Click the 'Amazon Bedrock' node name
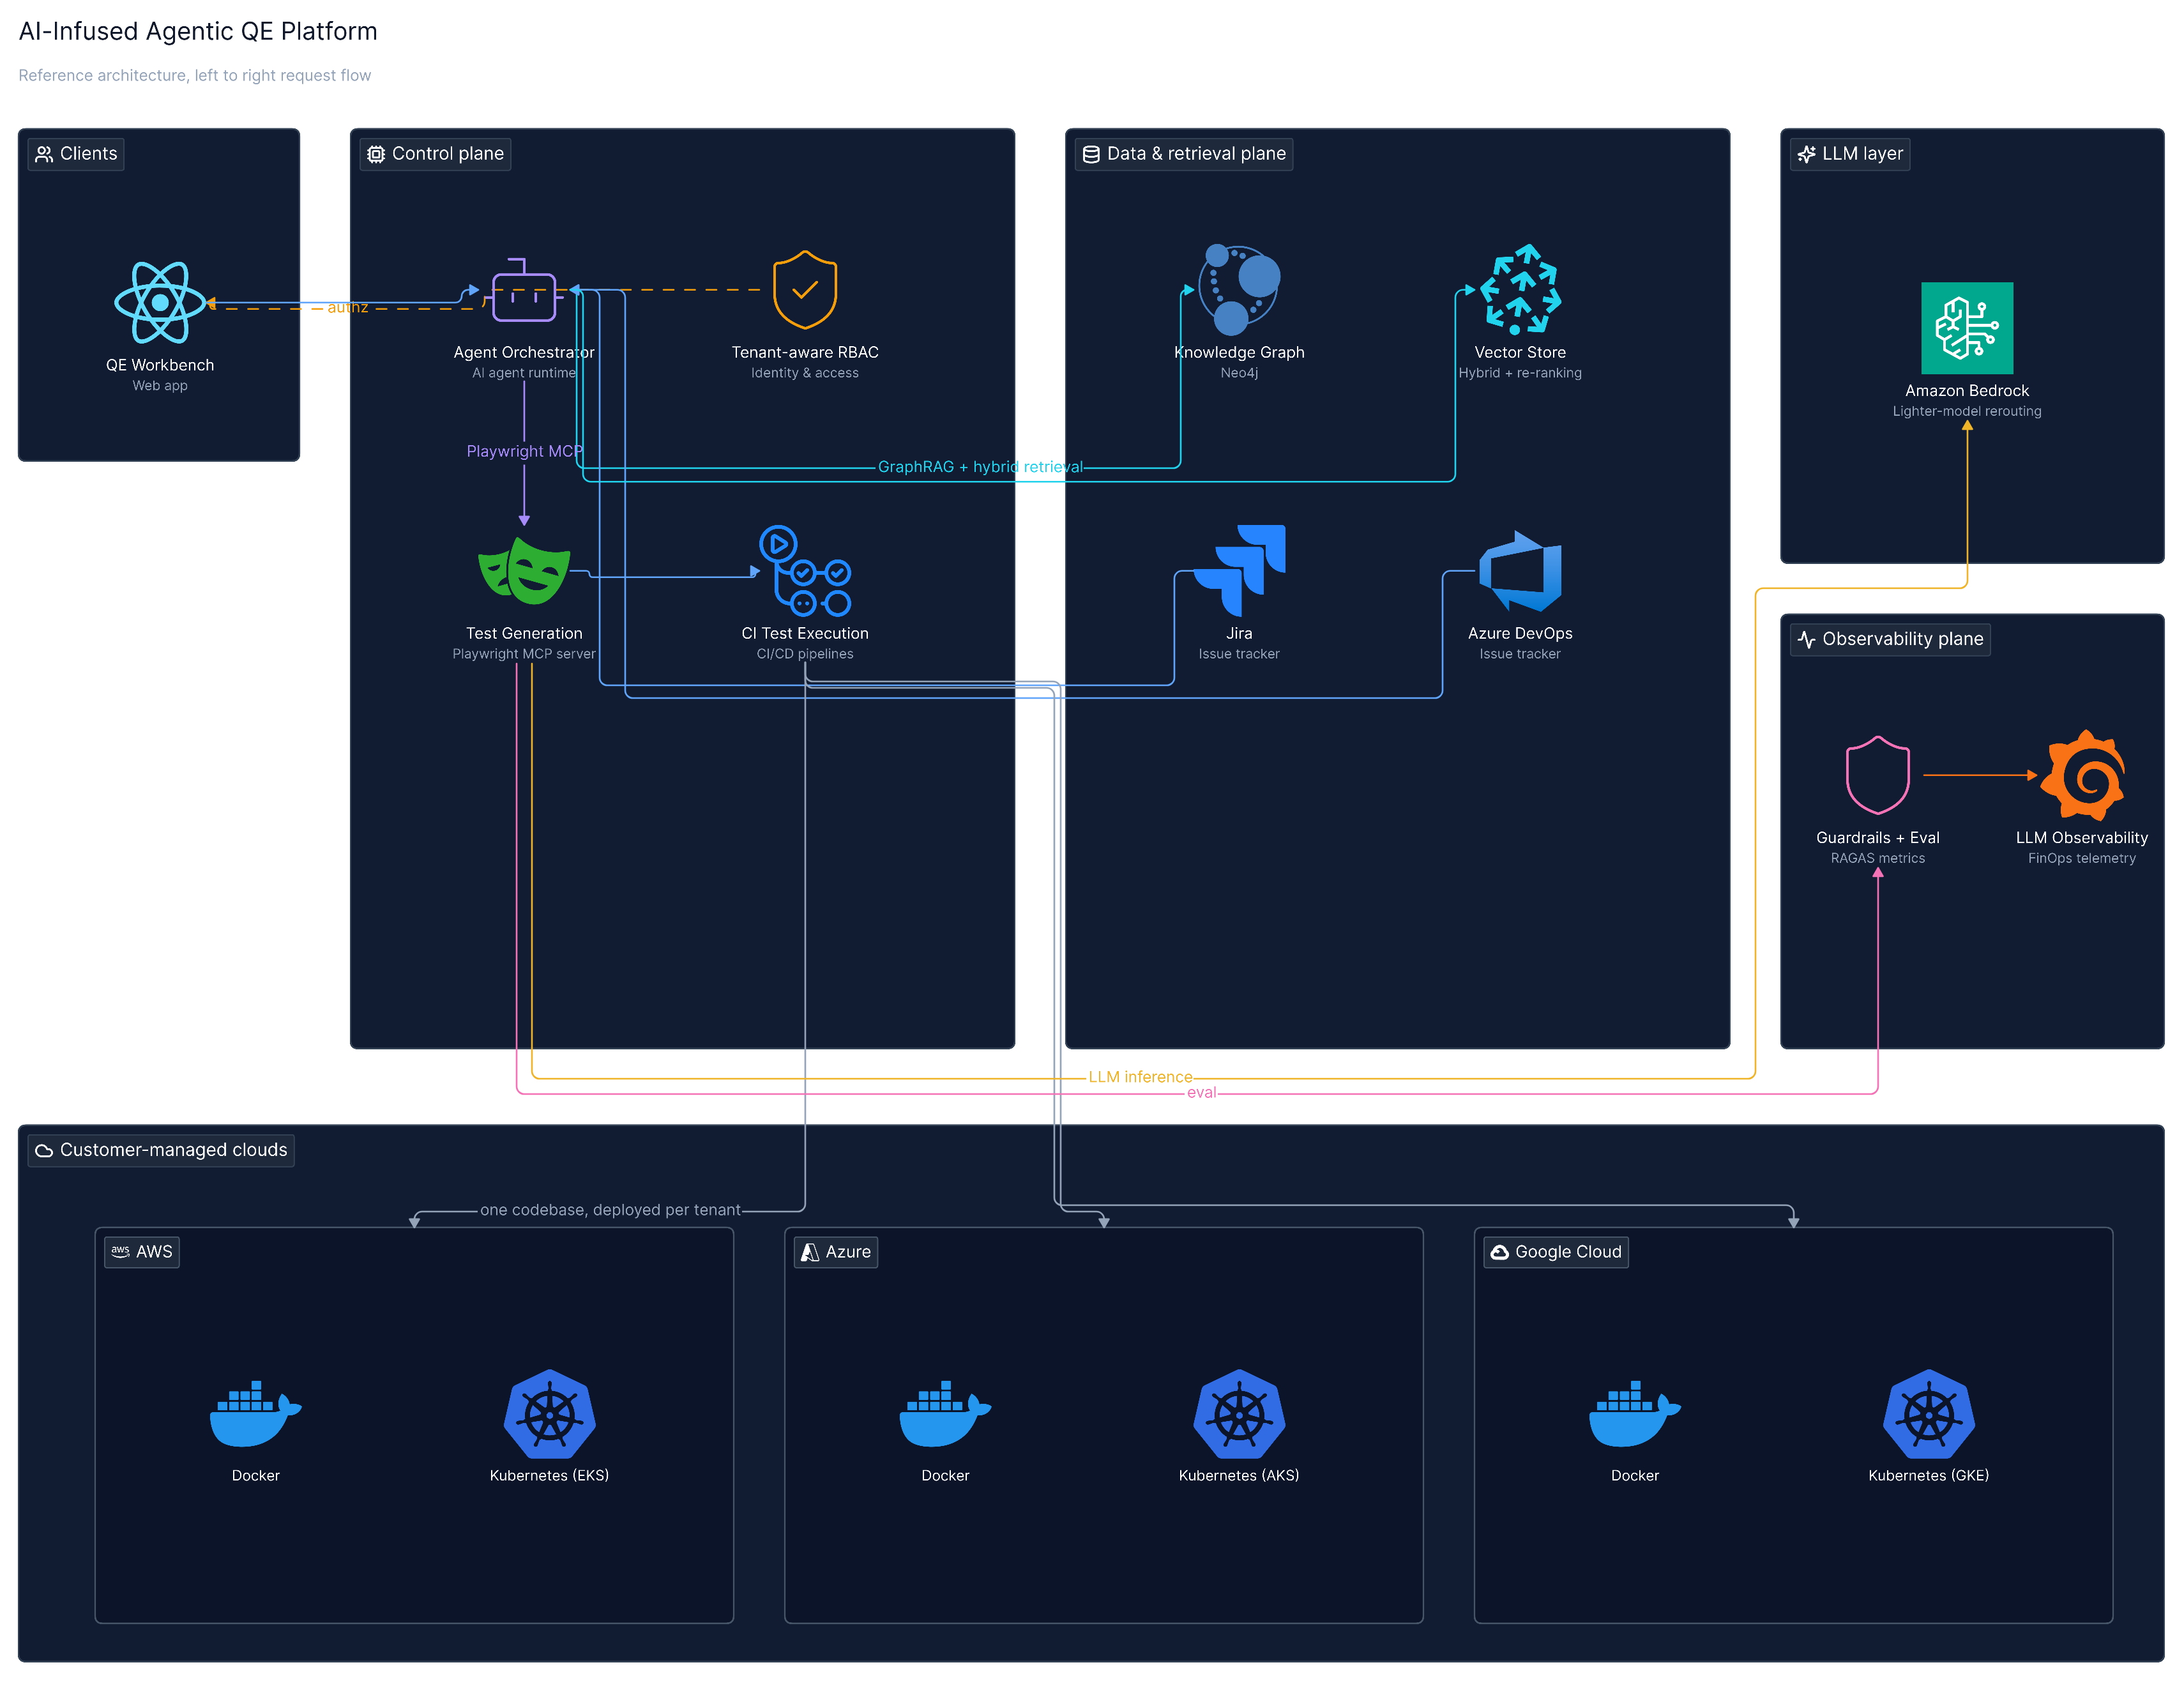The image size is (2184, 1681). (x=1967, y=391)
